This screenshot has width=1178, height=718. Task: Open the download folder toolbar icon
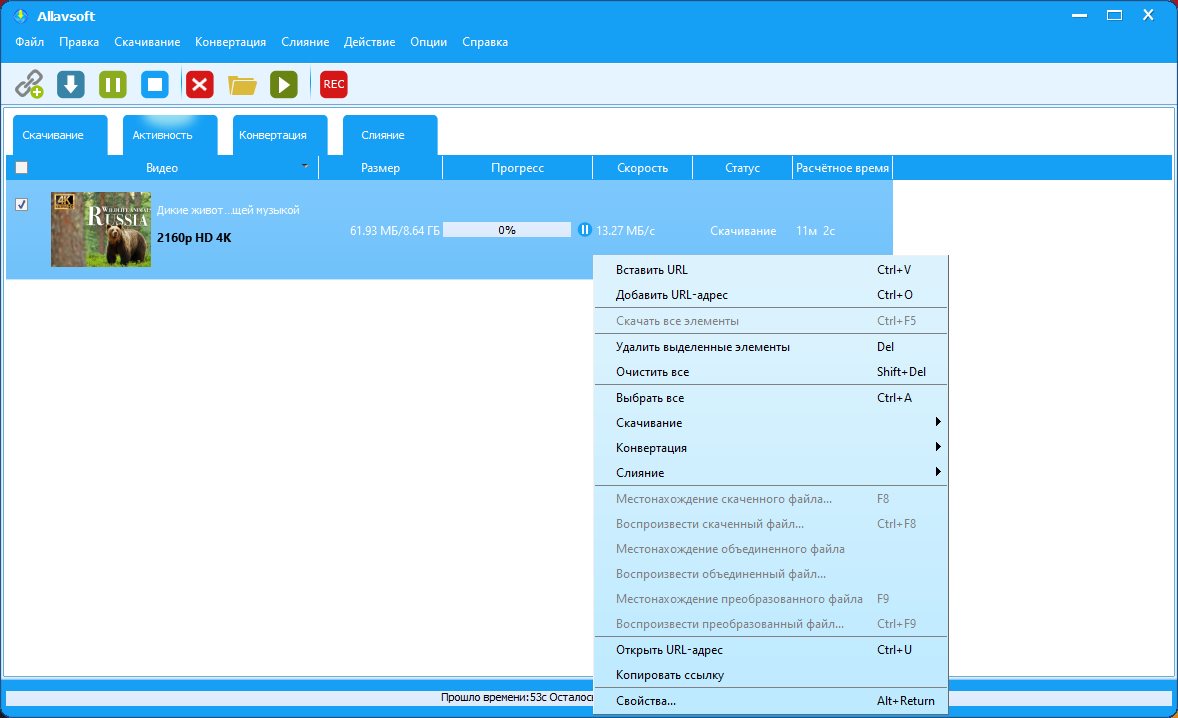pos(242,85)
